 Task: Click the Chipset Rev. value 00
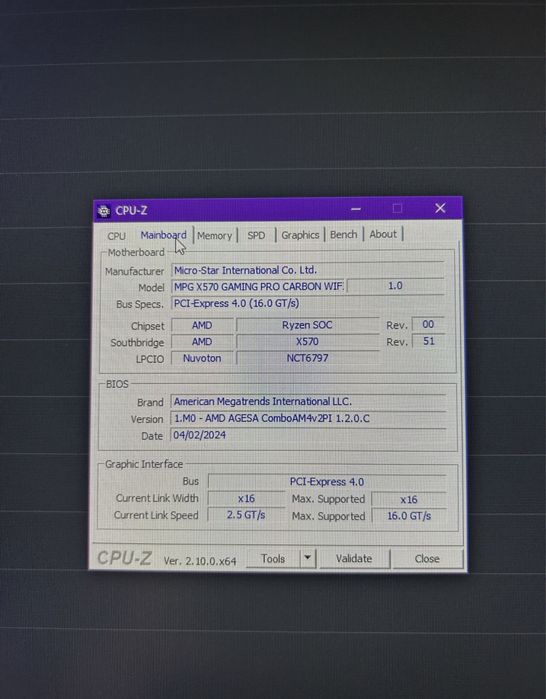click(x=428, y=324)
